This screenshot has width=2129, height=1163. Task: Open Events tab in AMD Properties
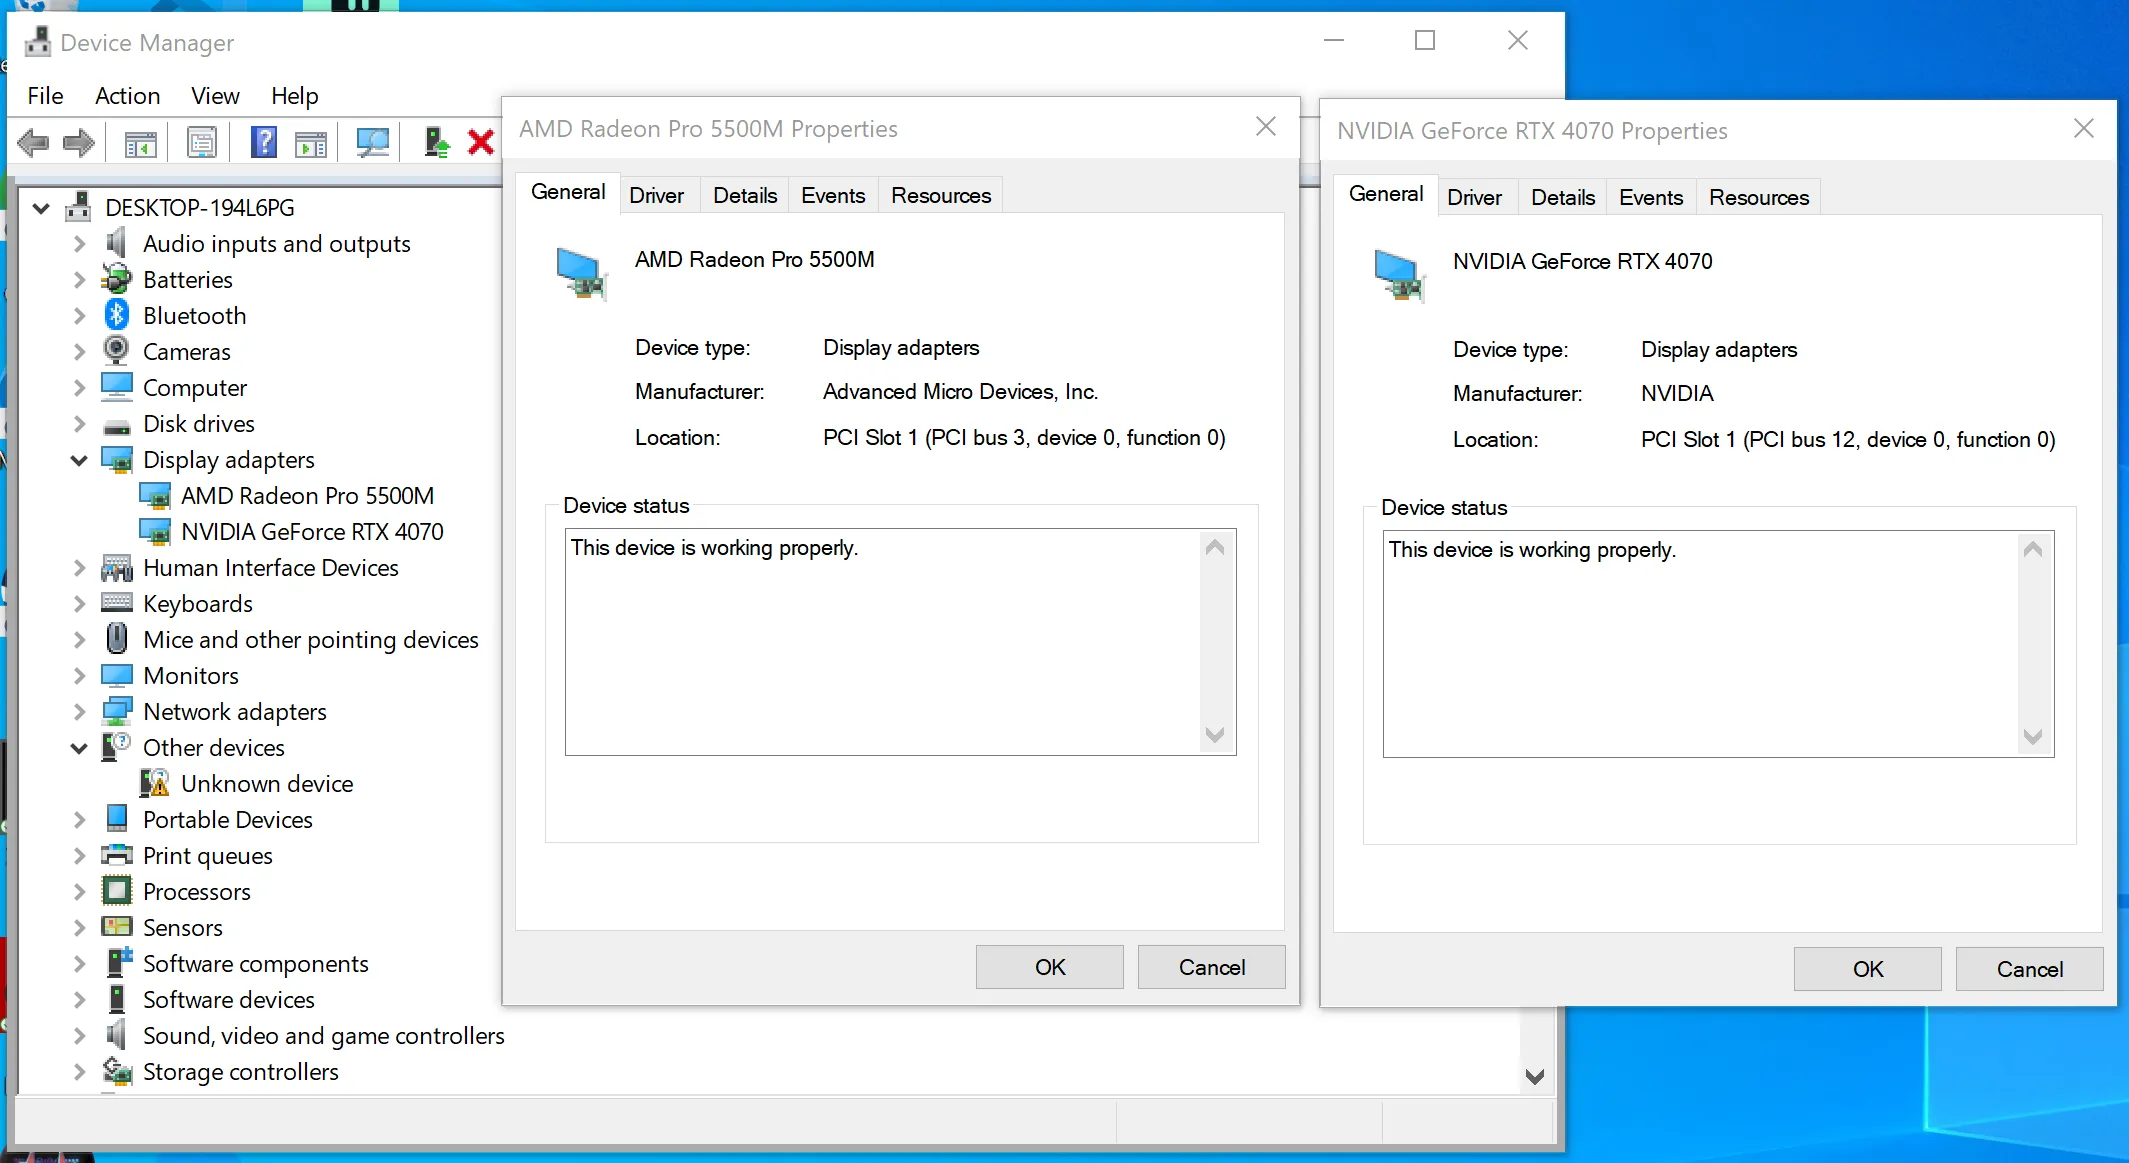click(x=833, y=196)
